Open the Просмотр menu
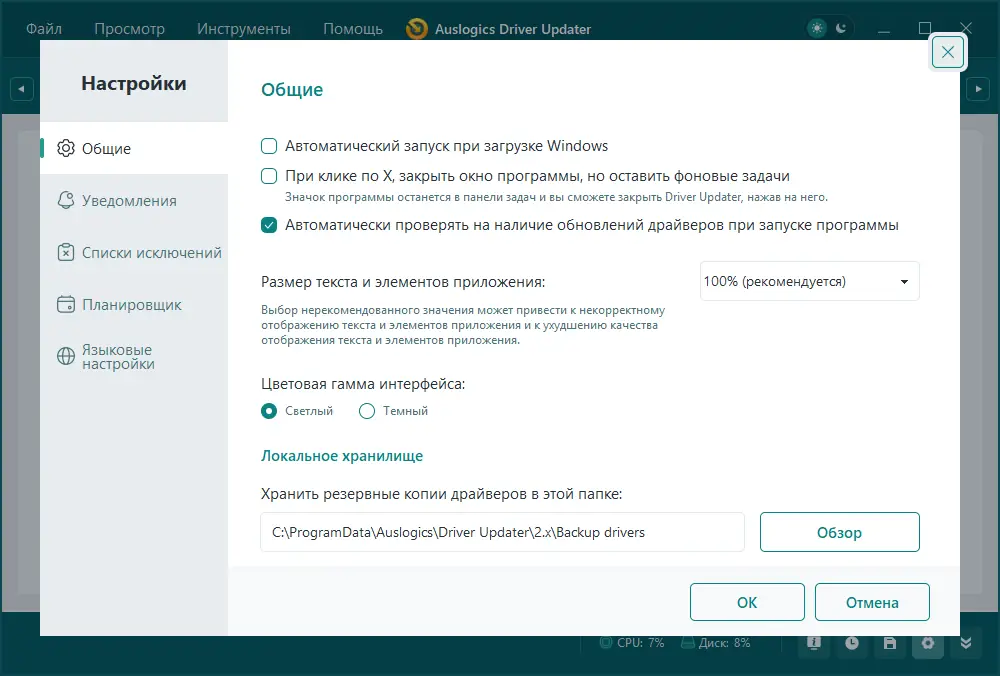1000x676 pixels. (x=129, y=29)
